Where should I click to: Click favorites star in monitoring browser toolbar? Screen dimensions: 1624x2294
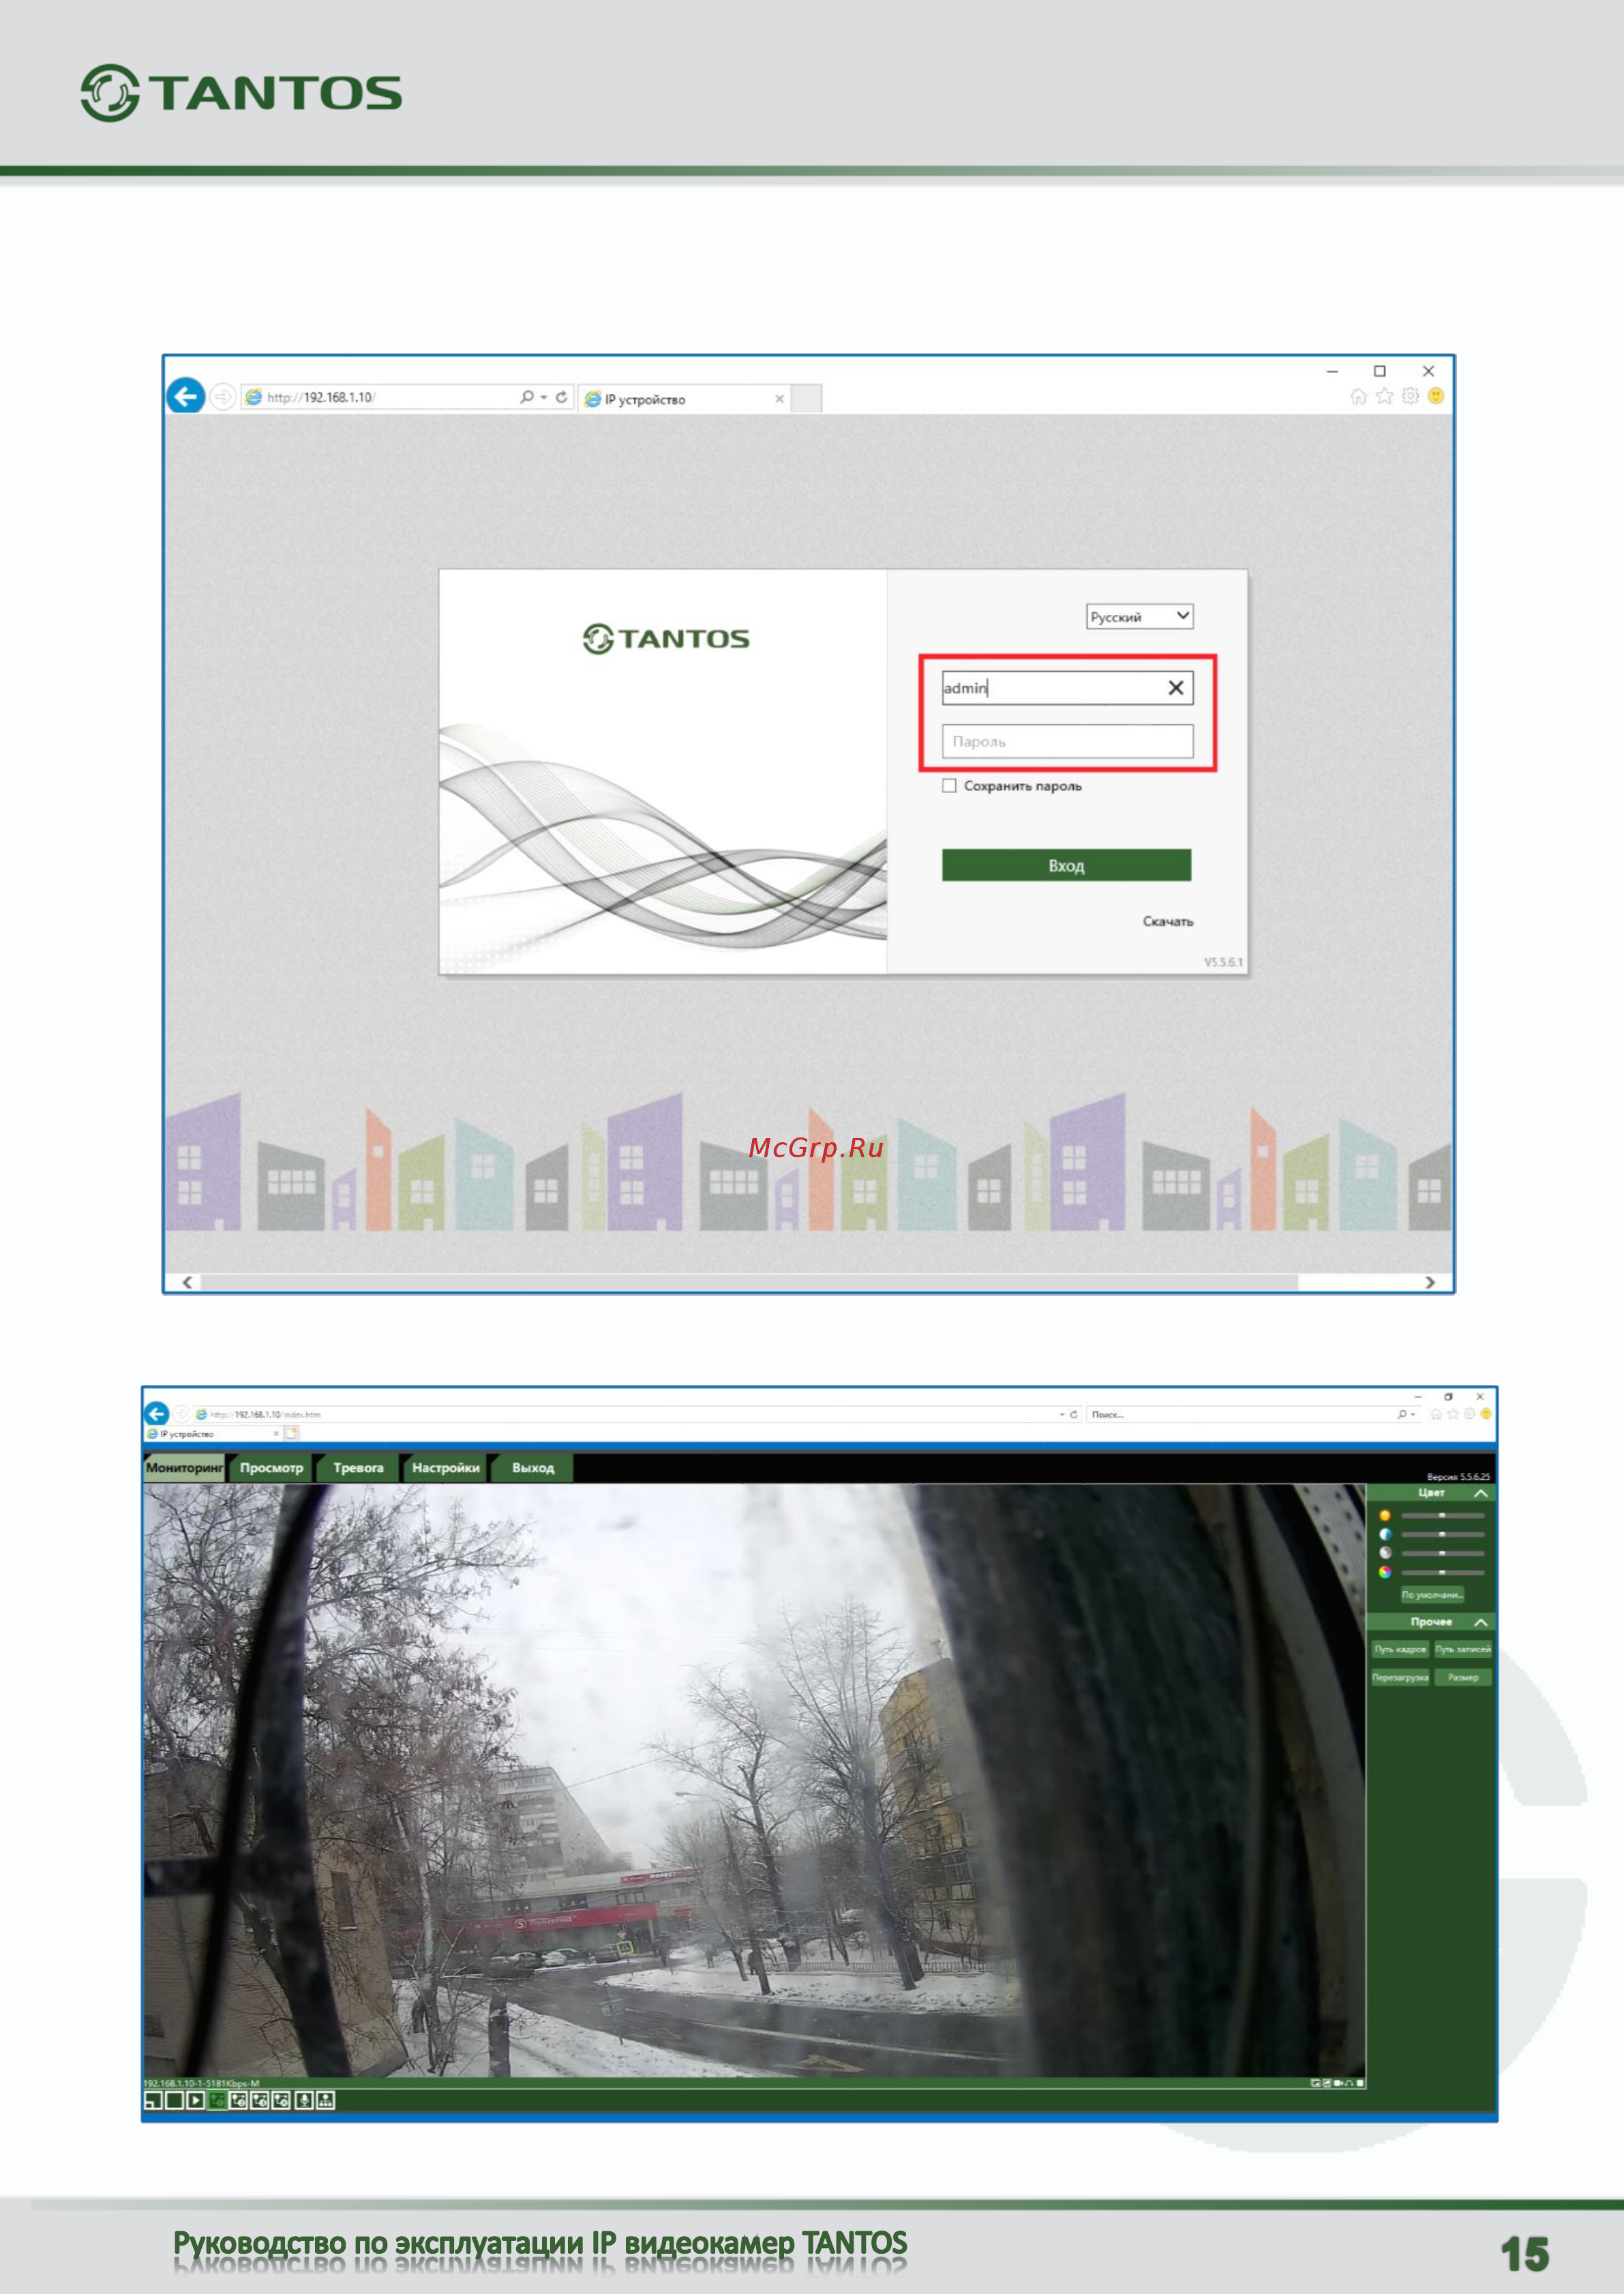pos(1453,1414)
